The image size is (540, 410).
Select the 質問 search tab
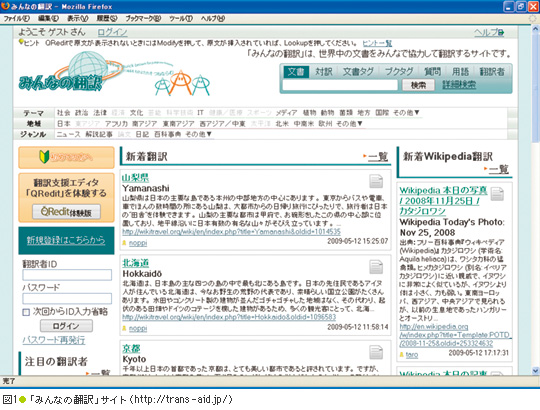coord(432,72)
